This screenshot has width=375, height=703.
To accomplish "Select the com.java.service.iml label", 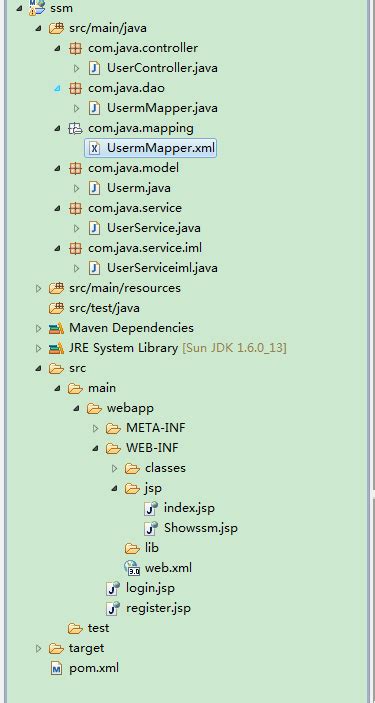I will coord(145,248).
